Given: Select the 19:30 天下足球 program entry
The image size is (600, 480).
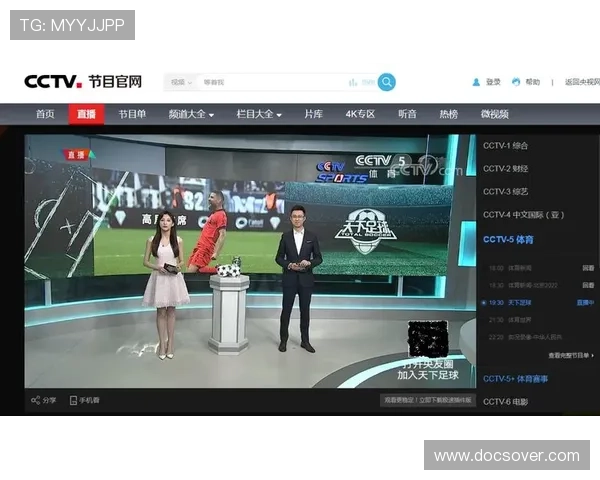Looking at the screenshot, I should [x=510, y=303].
